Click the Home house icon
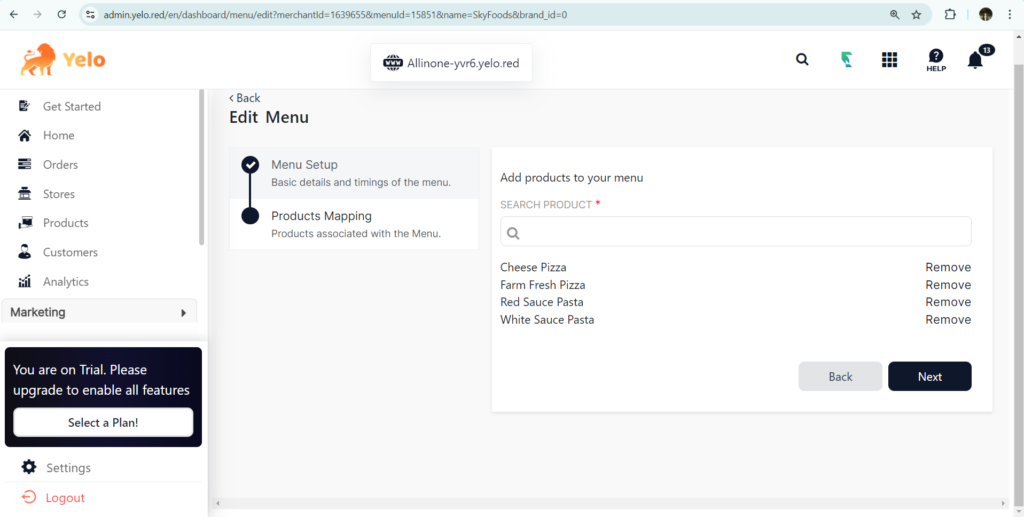Viewport: 1024px width, 517px height. (x=24, y=135)
